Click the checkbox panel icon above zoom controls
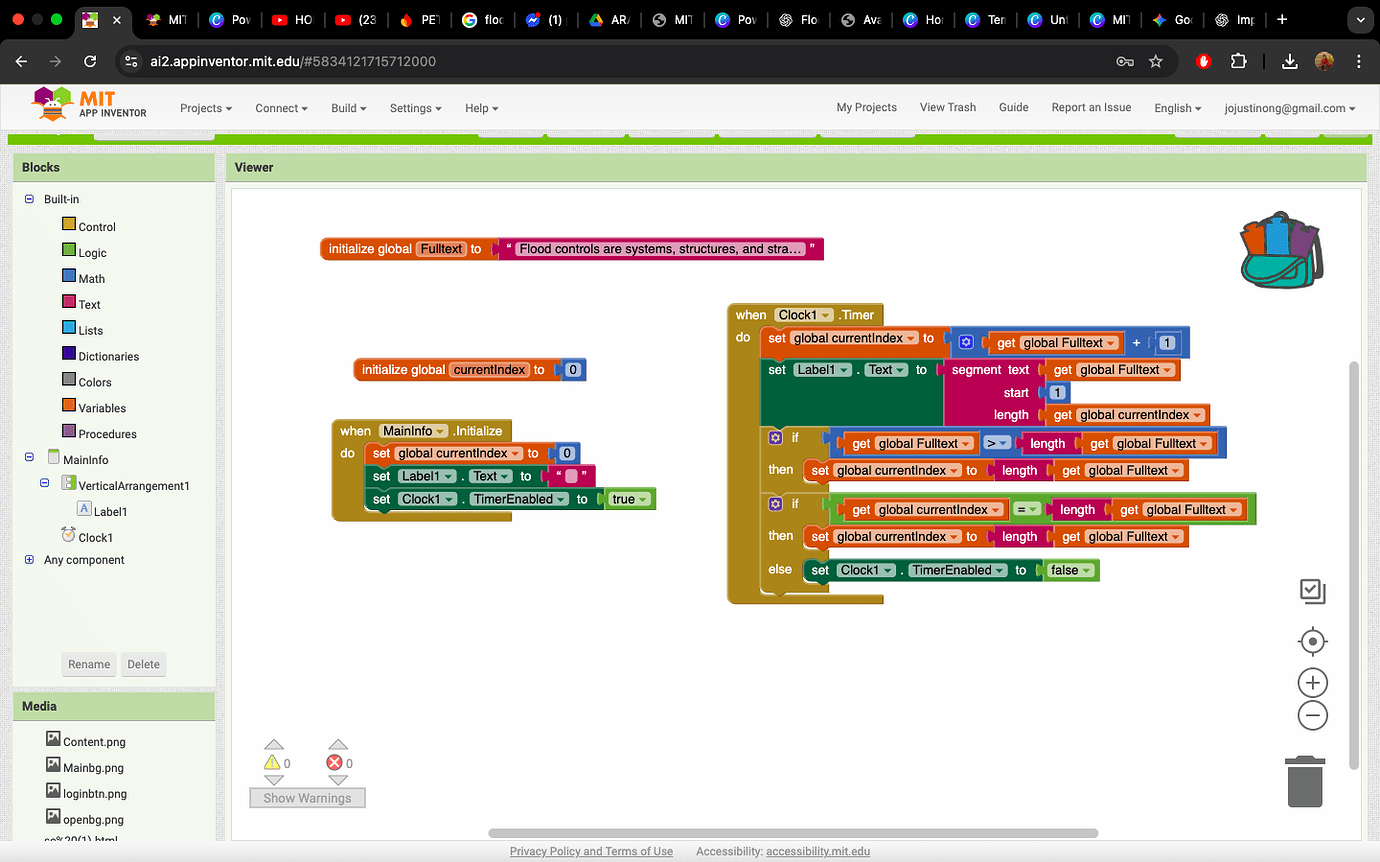Screen dimensions: 1380x862 click(x=1312, y=591)
